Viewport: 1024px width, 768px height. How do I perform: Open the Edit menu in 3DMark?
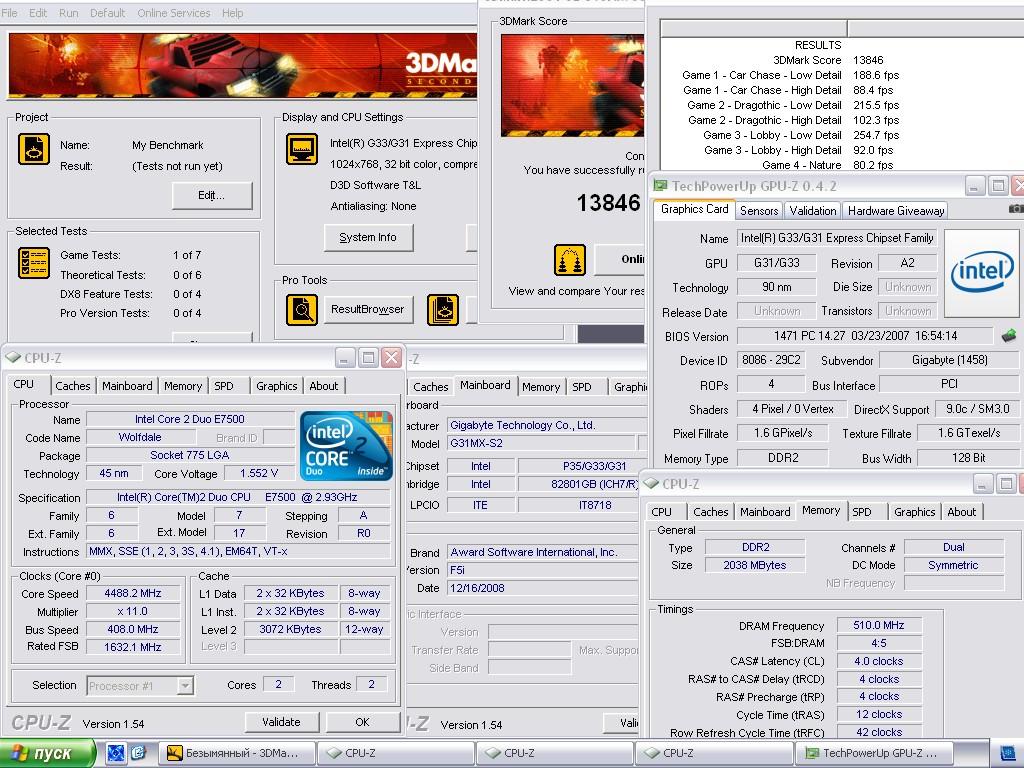38,13
